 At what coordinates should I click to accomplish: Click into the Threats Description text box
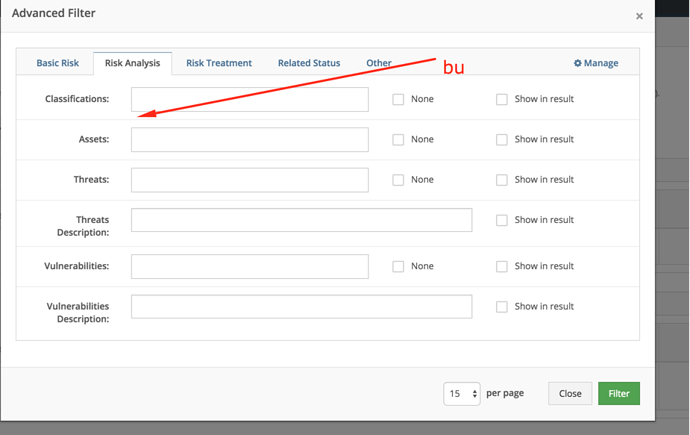point(301,220)
